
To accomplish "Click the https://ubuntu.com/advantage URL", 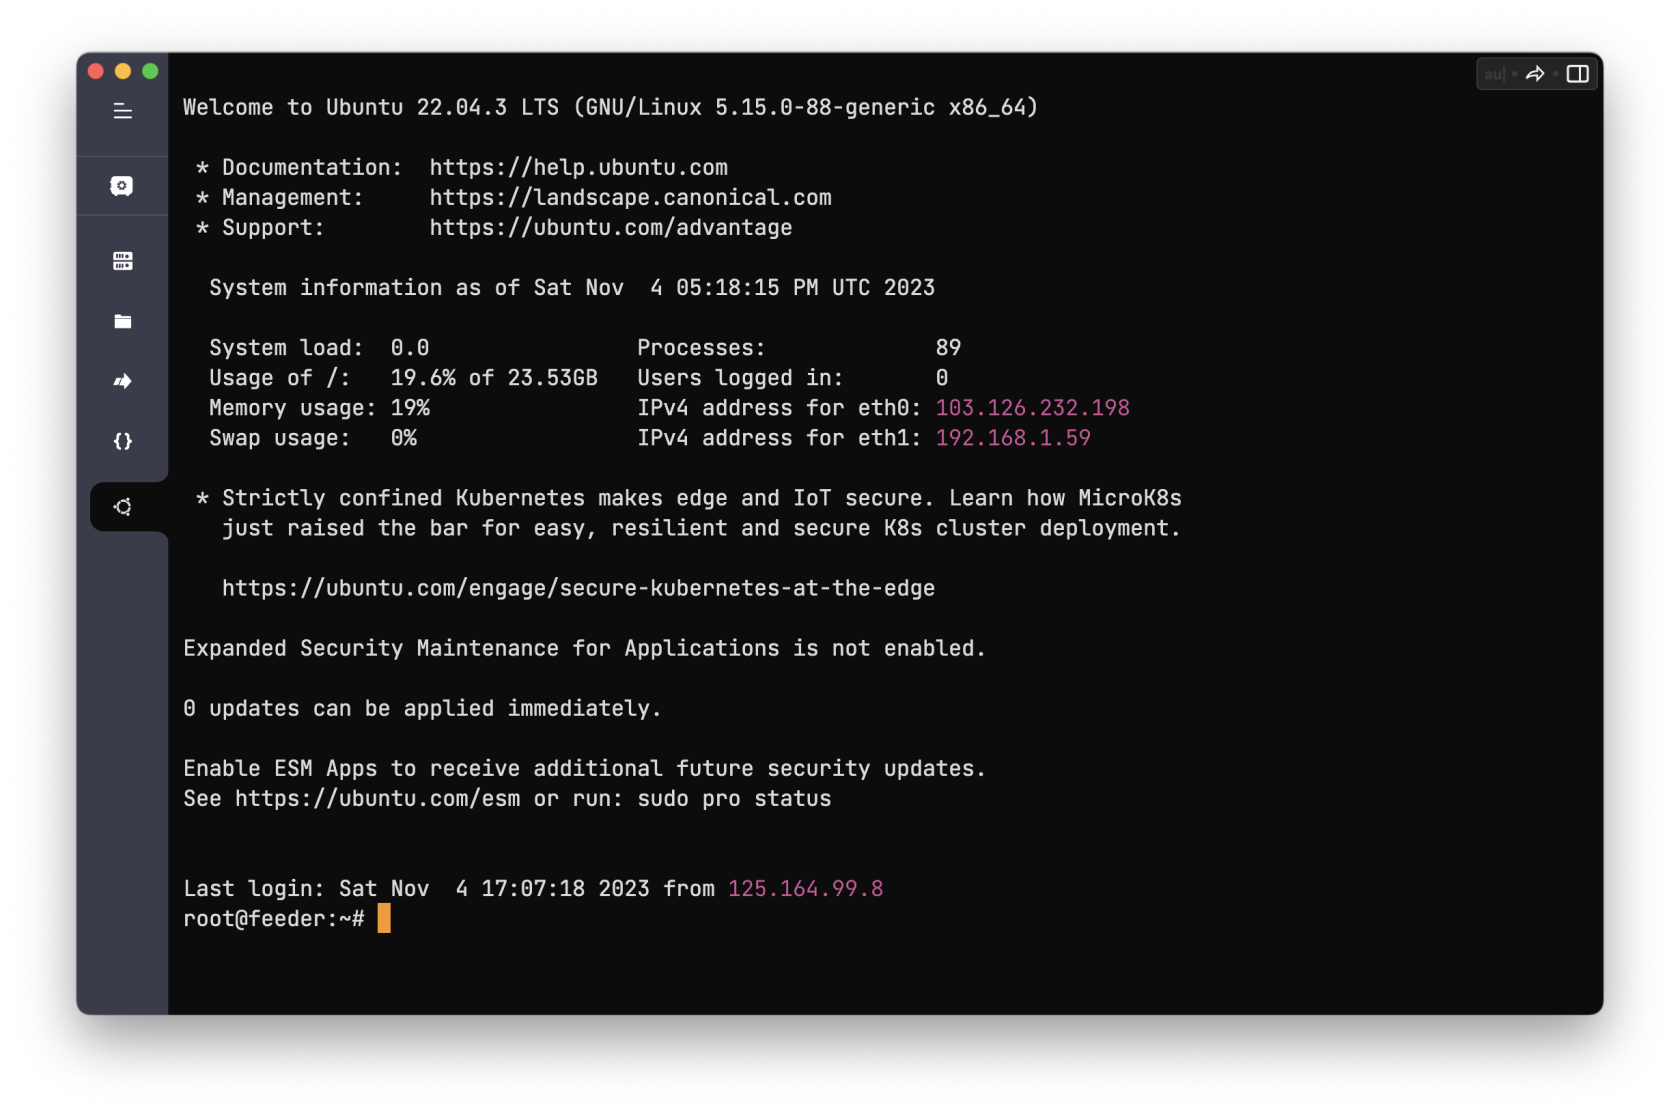I will 611,228.
